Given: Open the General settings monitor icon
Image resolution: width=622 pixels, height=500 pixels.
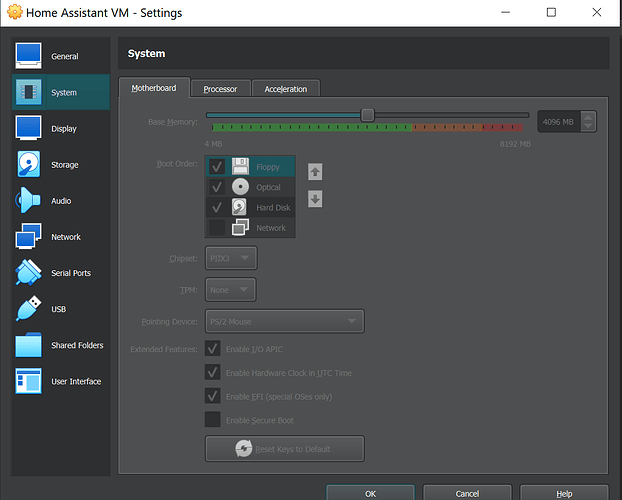Looking at the screenshot, I should 28,56.
